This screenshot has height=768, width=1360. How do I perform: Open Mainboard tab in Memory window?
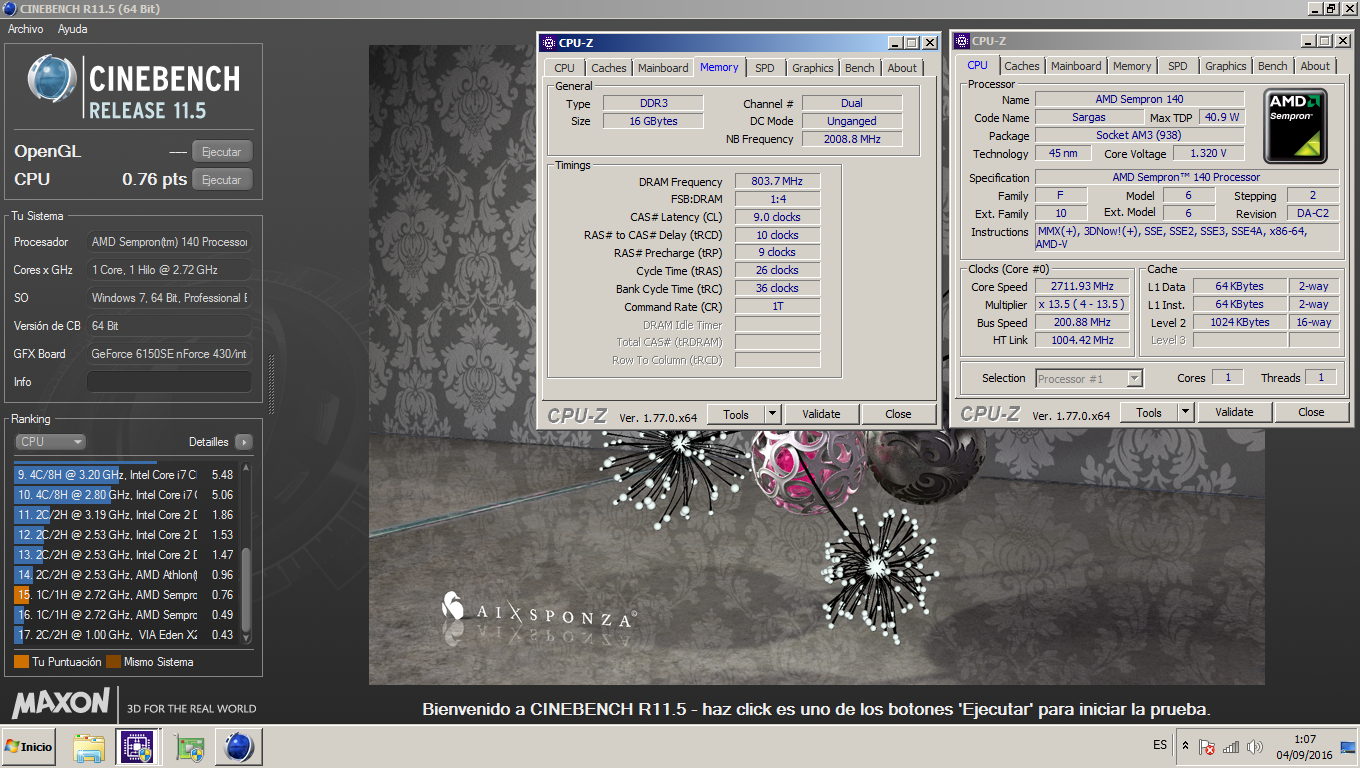[663, 68]
